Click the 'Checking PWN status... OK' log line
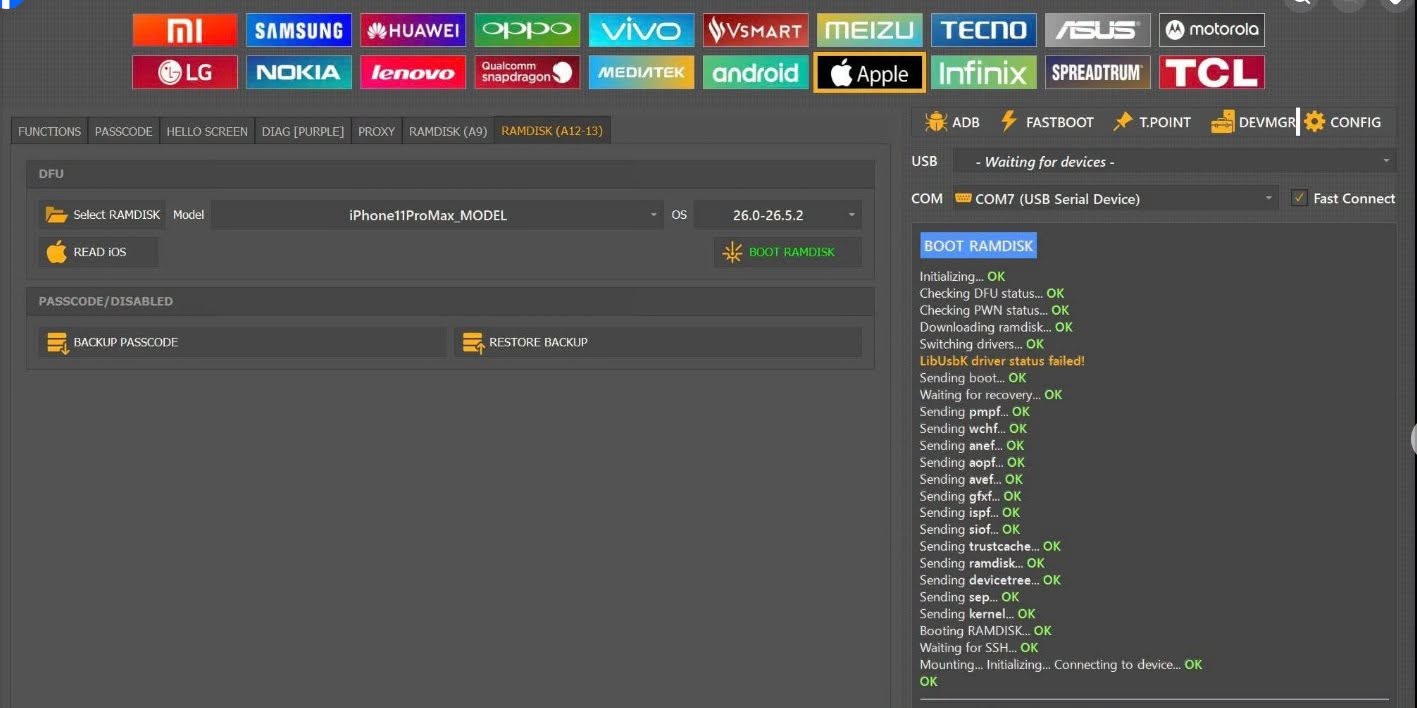This screenshot has width=1417, height=708. click(x=994, y=310)
